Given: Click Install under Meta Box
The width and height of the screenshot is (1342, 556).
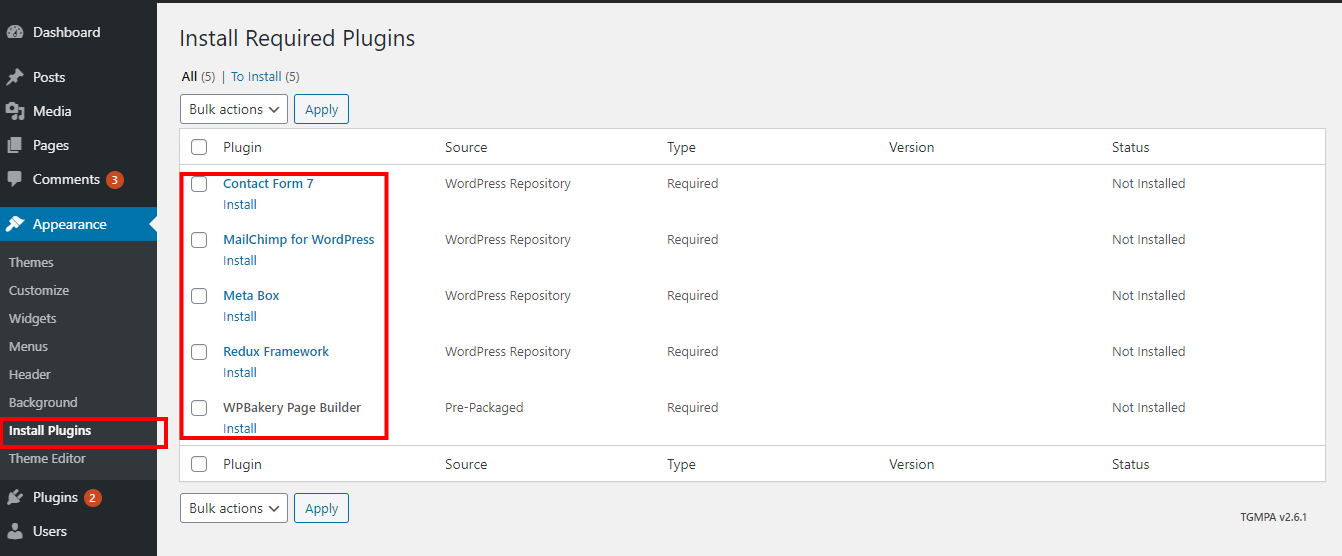Looking at the screenshot, I should 240,316.
